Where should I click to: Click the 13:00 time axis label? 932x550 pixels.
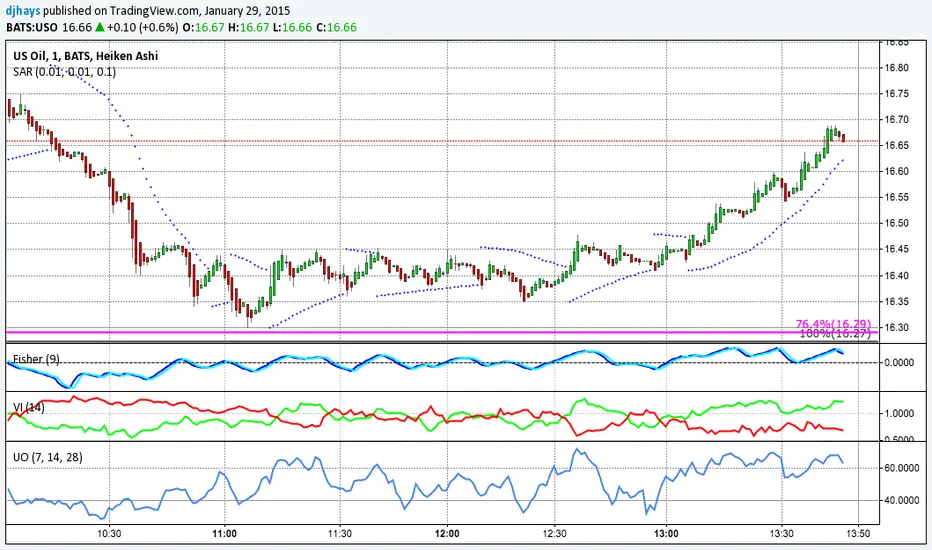tap(666, 533)
